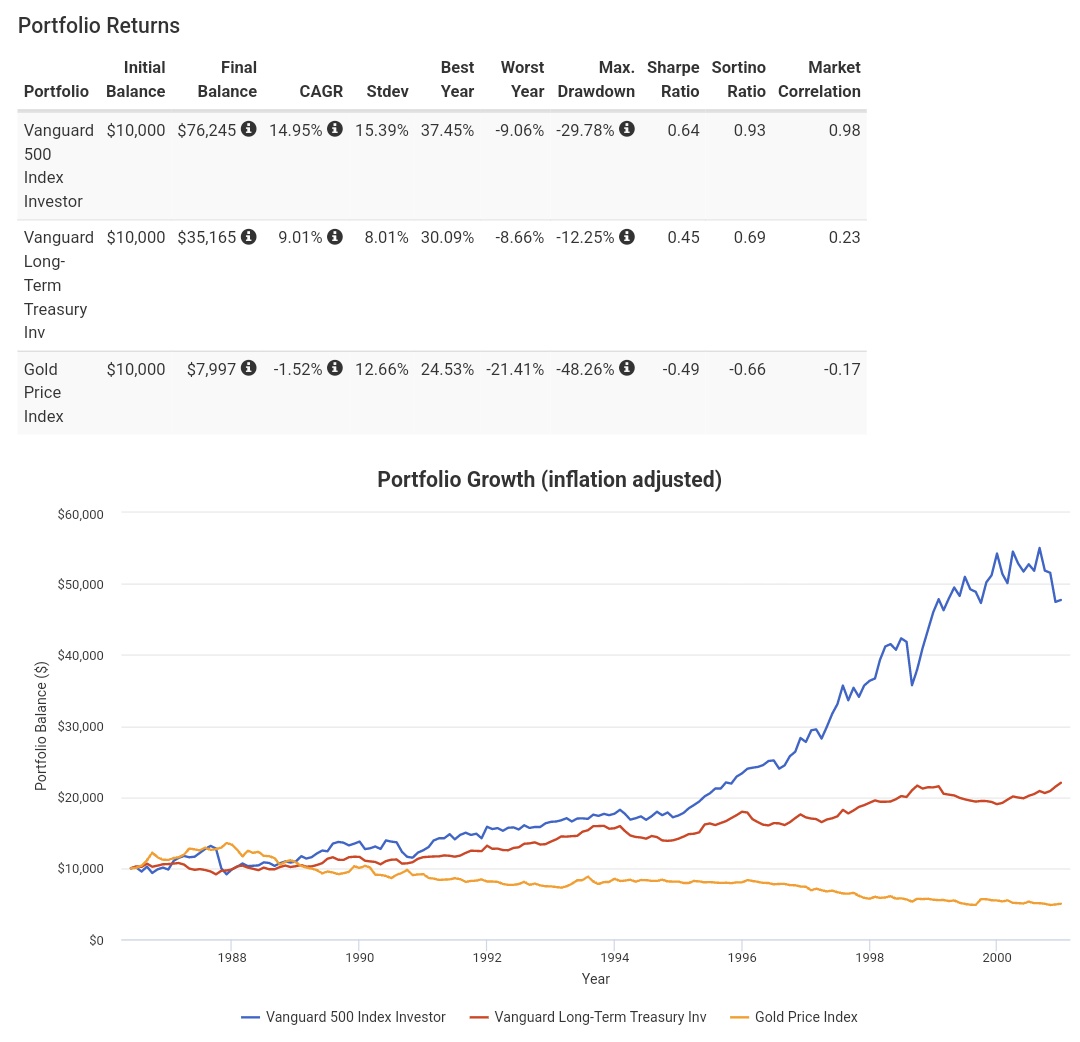Click info icon next to $35,165 balance
Screen dimensions: 1080x1042
tap(249, 237)
